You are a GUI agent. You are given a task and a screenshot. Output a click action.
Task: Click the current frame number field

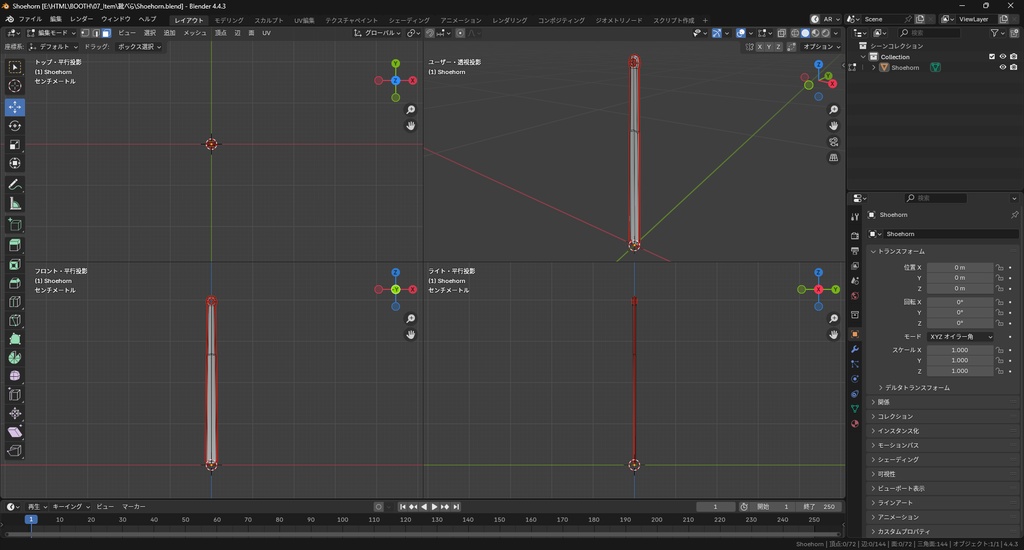716,507
